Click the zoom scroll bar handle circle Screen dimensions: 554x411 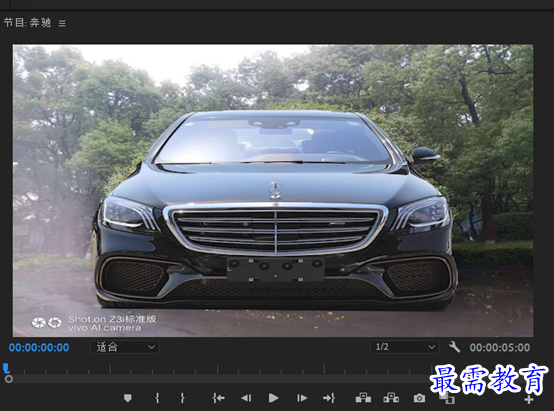9,379
